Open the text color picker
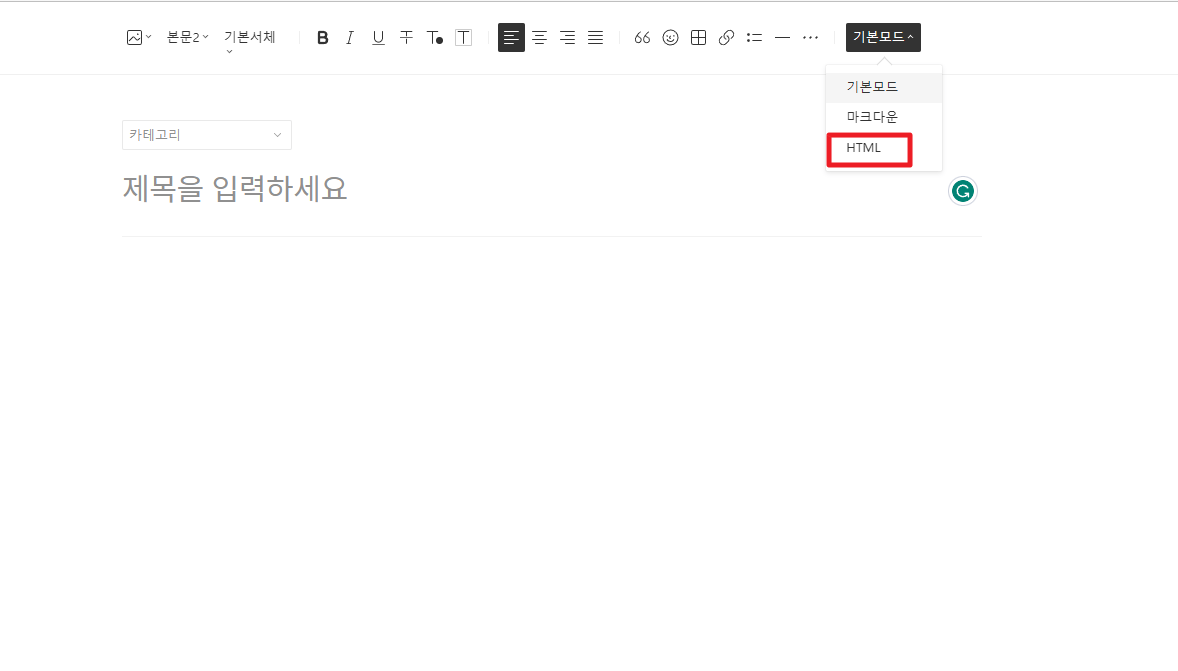 click(x=435, y=37)
